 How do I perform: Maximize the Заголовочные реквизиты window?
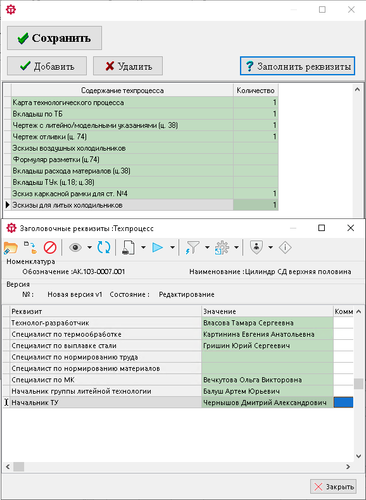pos(321,228)
